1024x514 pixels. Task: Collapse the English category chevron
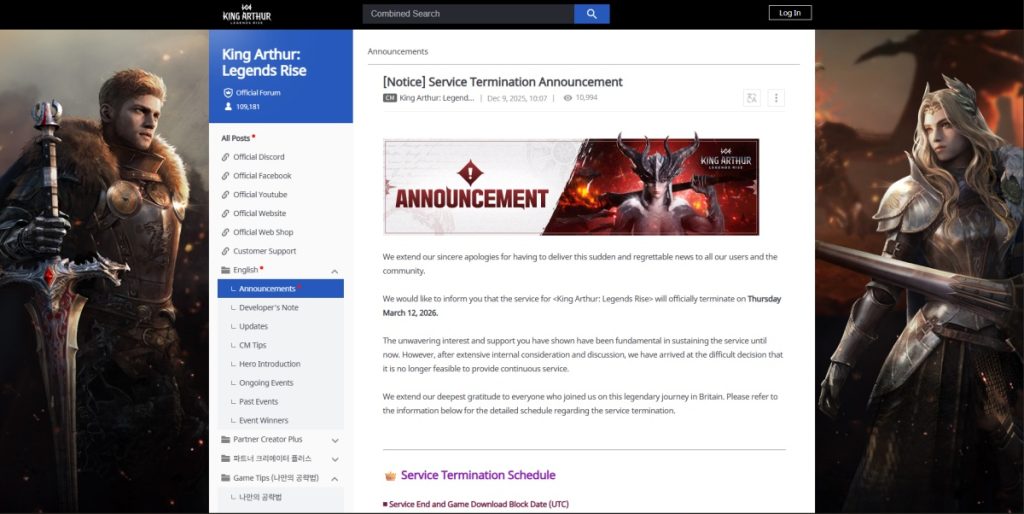click(334, 271)
